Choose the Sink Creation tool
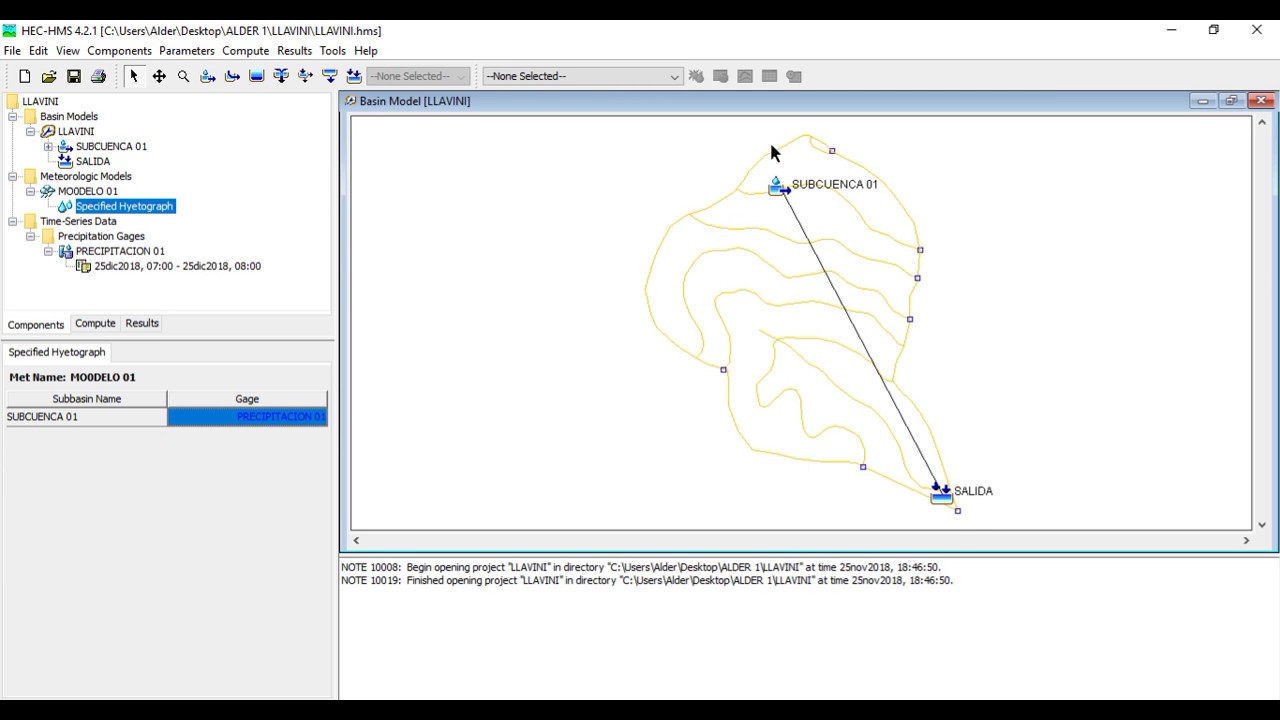This screenshot has height=720, width=1280. [x=354, y=76]
